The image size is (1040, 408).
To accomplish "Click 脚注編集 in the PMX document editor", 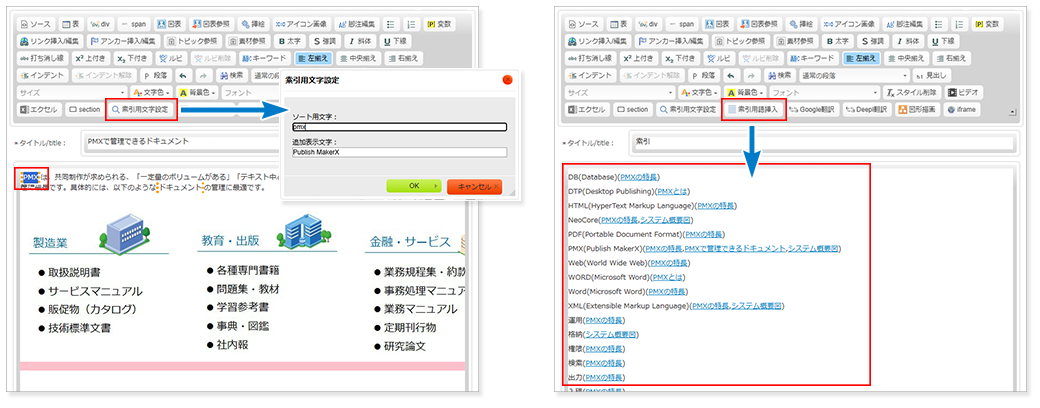I will tap(358, 24).
